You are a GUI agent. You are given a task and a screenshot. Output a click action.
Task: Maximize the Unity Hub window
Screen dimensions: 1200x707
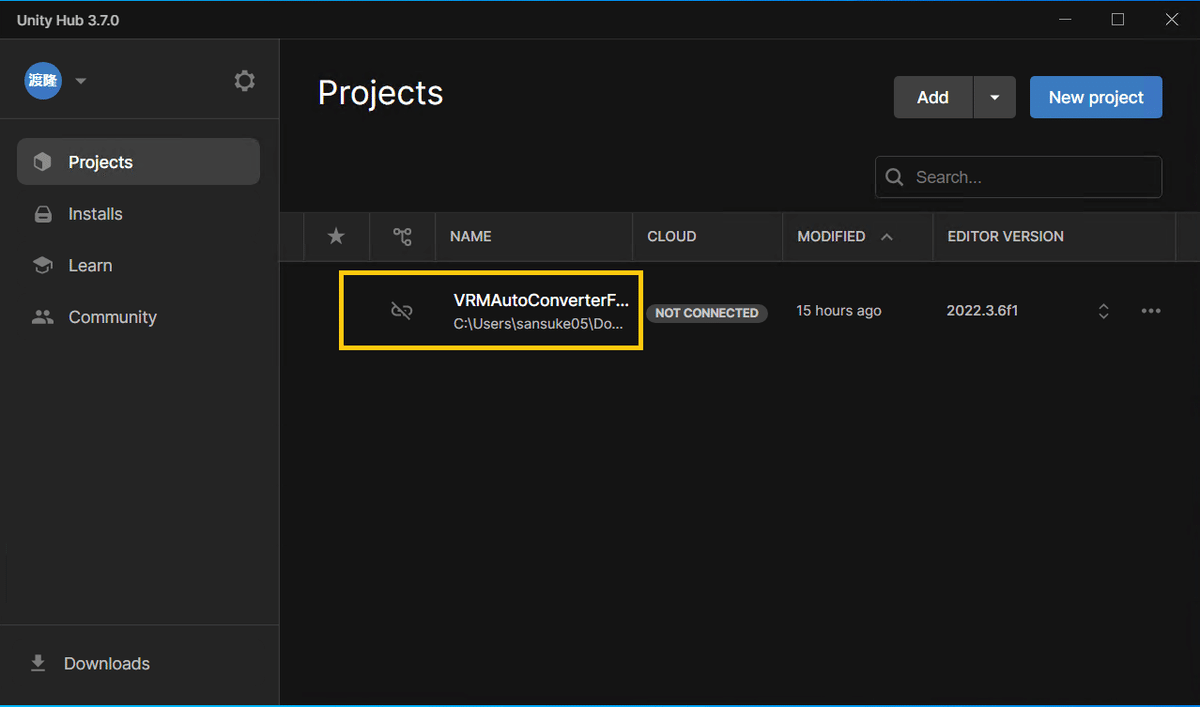[x=1118, y=19]
